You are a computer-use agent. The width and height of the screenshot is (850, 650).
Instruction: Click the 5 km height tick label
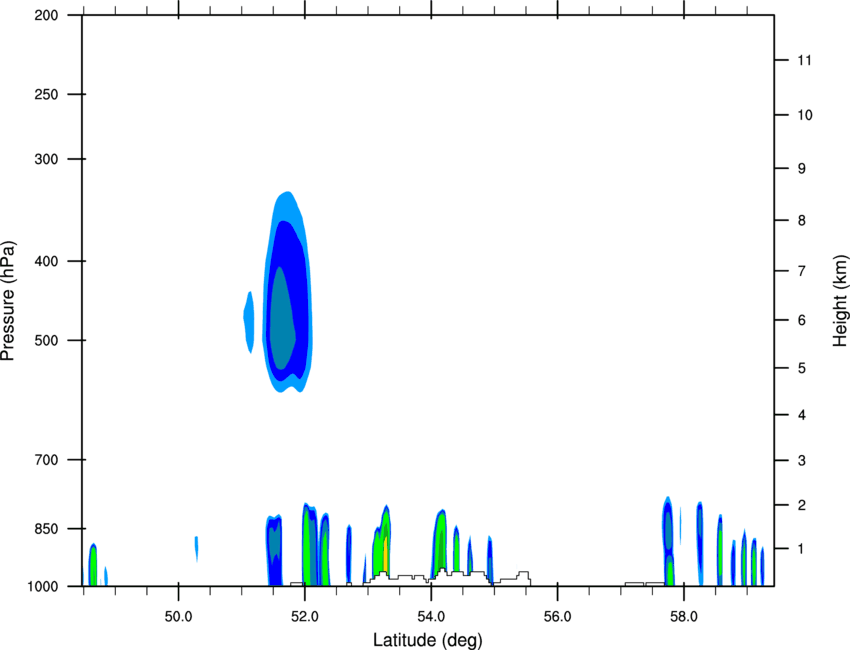tap(801, 369)
